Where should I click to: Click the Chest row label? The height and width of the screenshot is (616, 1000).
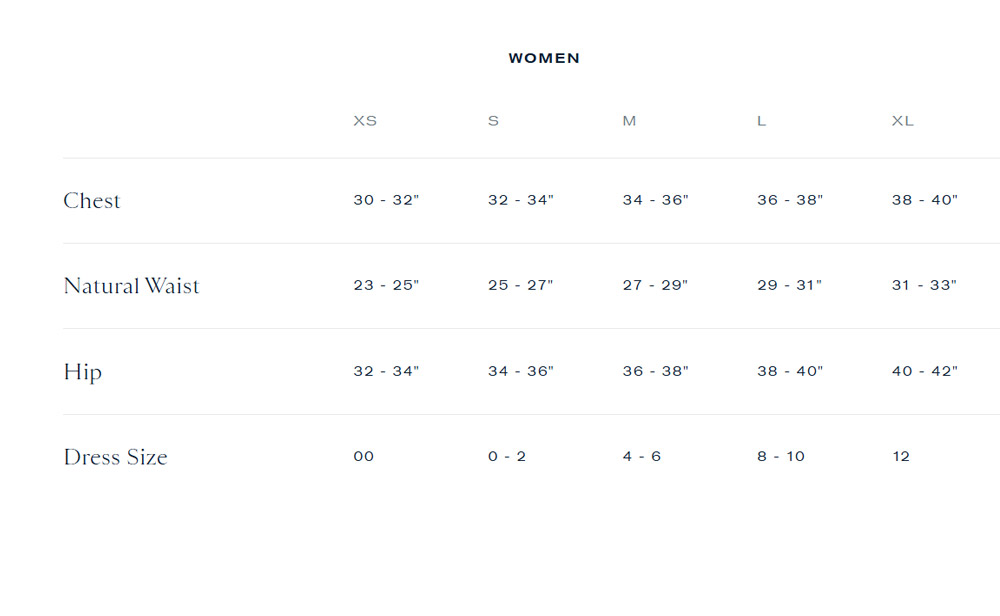(x=92, y=200)
